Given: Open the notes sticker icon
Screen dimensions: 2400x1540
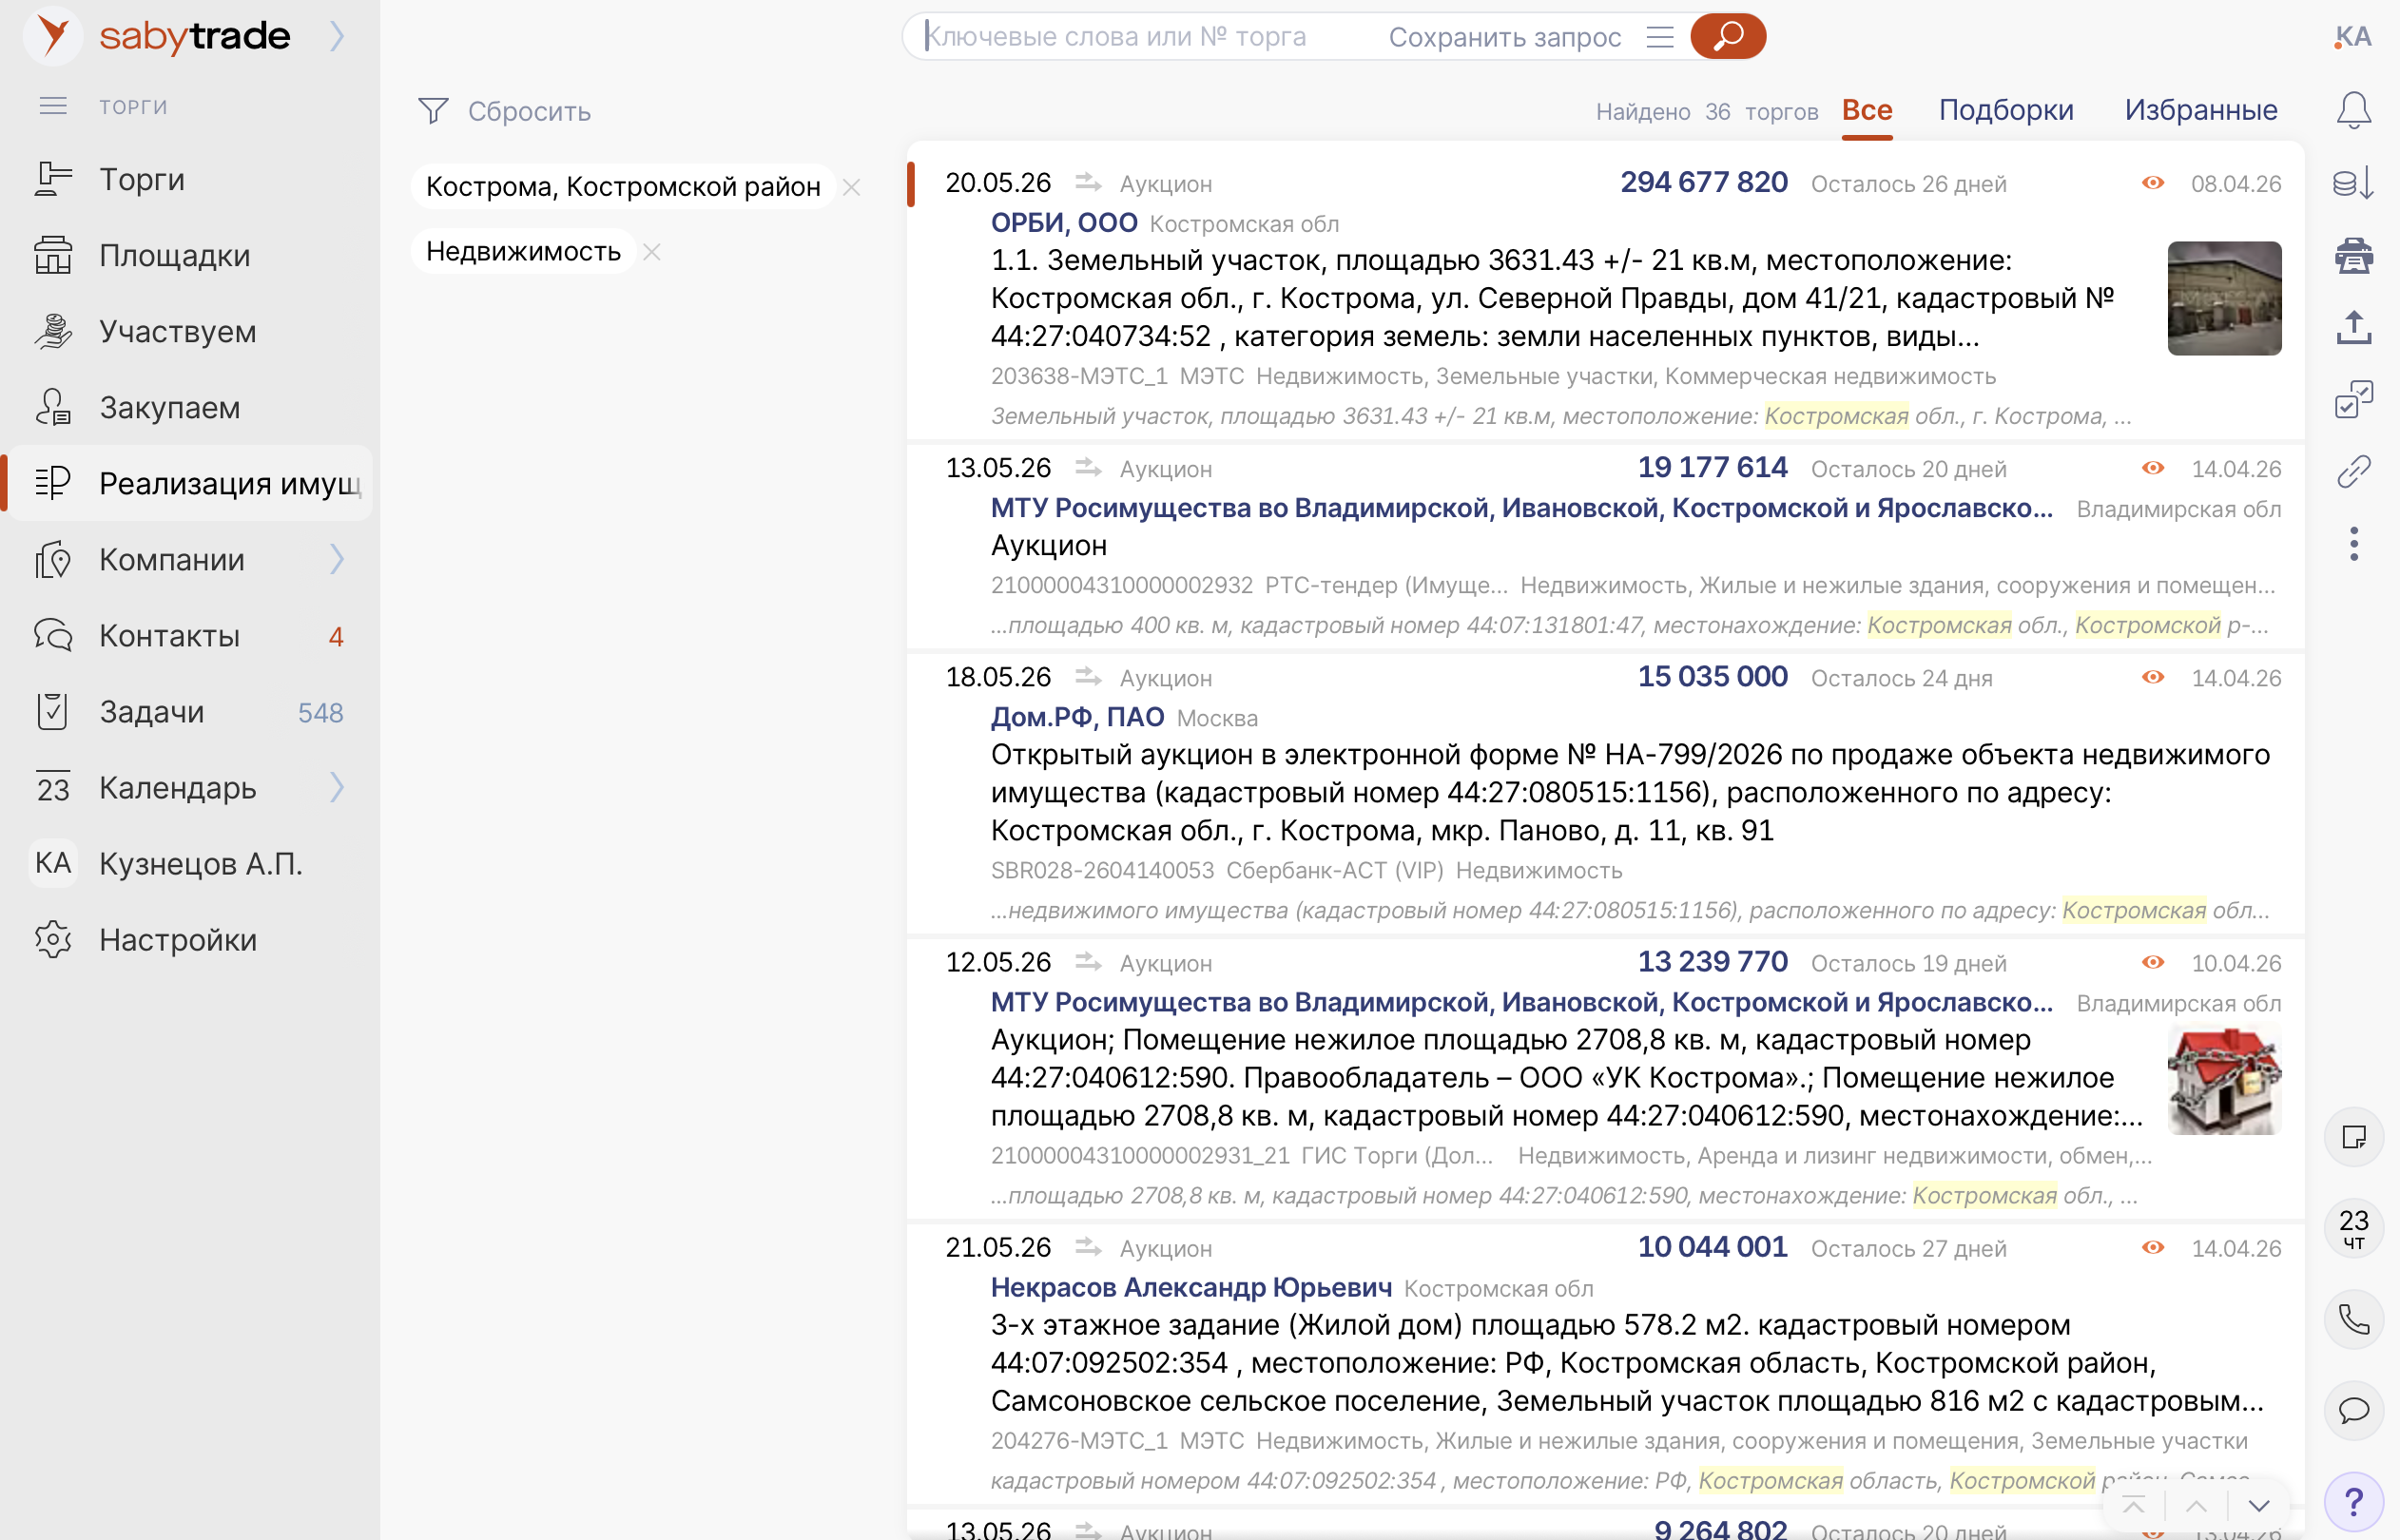Looking at the screenshot, I should tap(2354, 1137).
